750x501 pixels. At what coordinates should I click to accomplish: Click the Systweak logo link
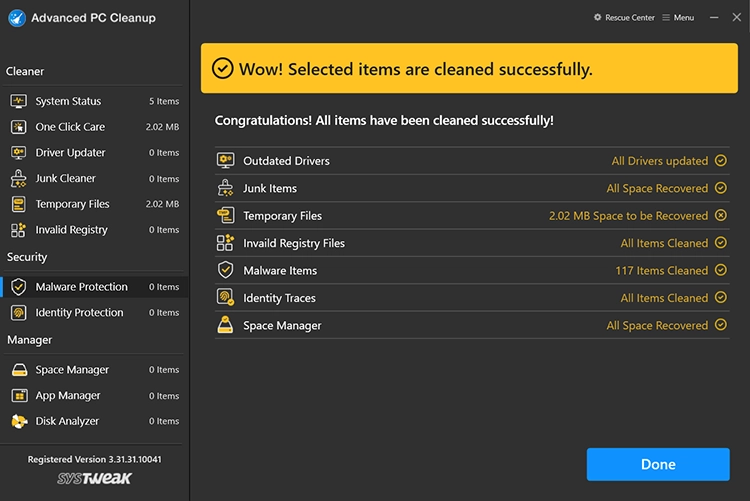click(x=94, y=478)
